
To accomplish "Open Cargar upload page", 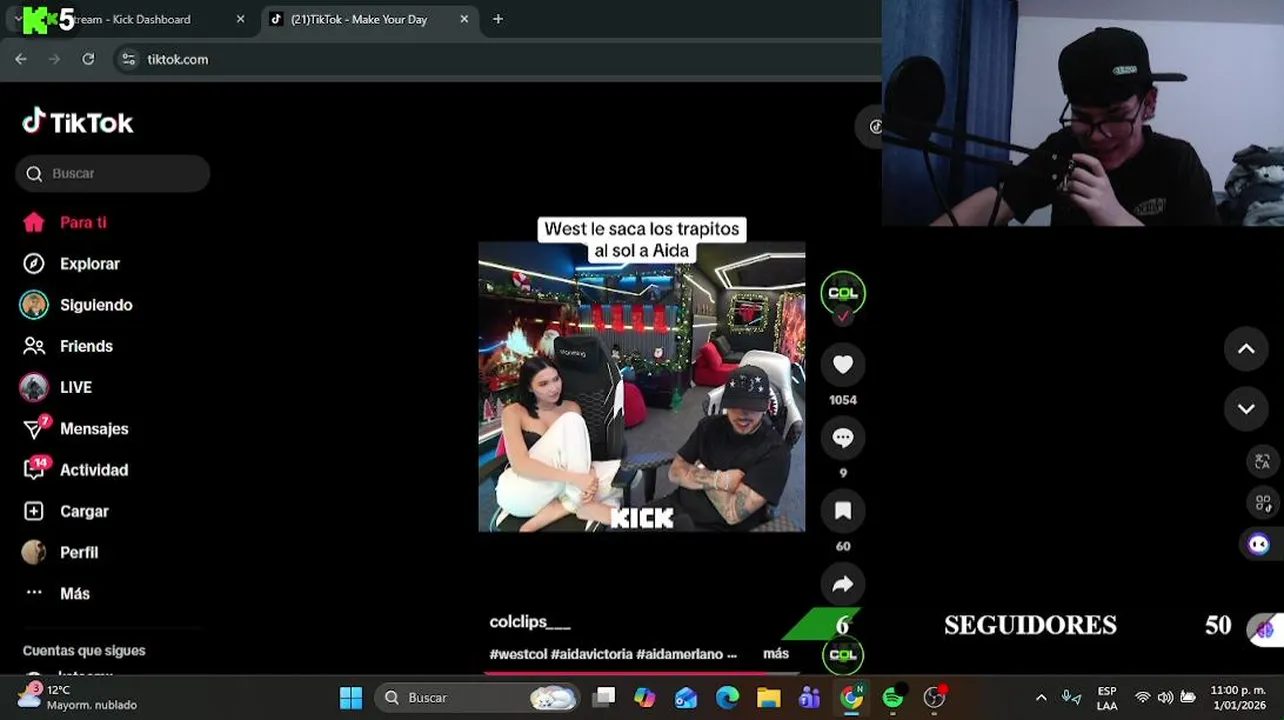I will click(x=65, y=511).
